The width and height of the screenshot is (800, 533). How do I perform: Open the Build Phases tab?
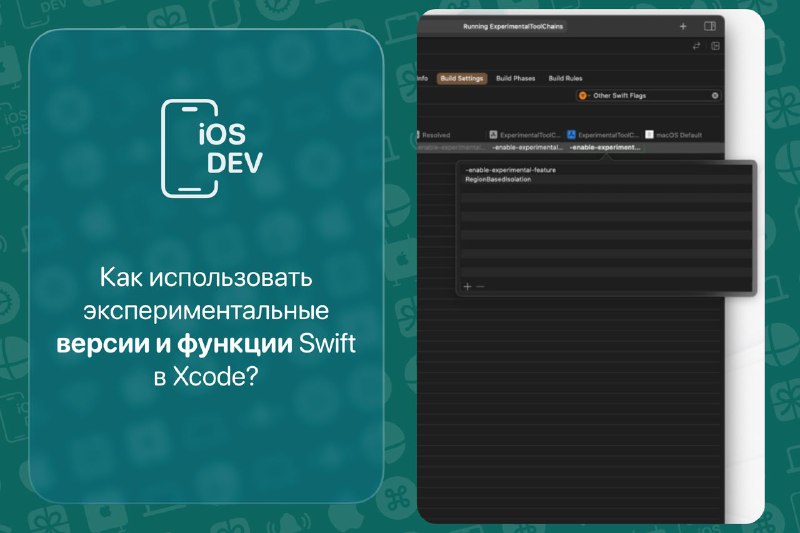(515, 79)
